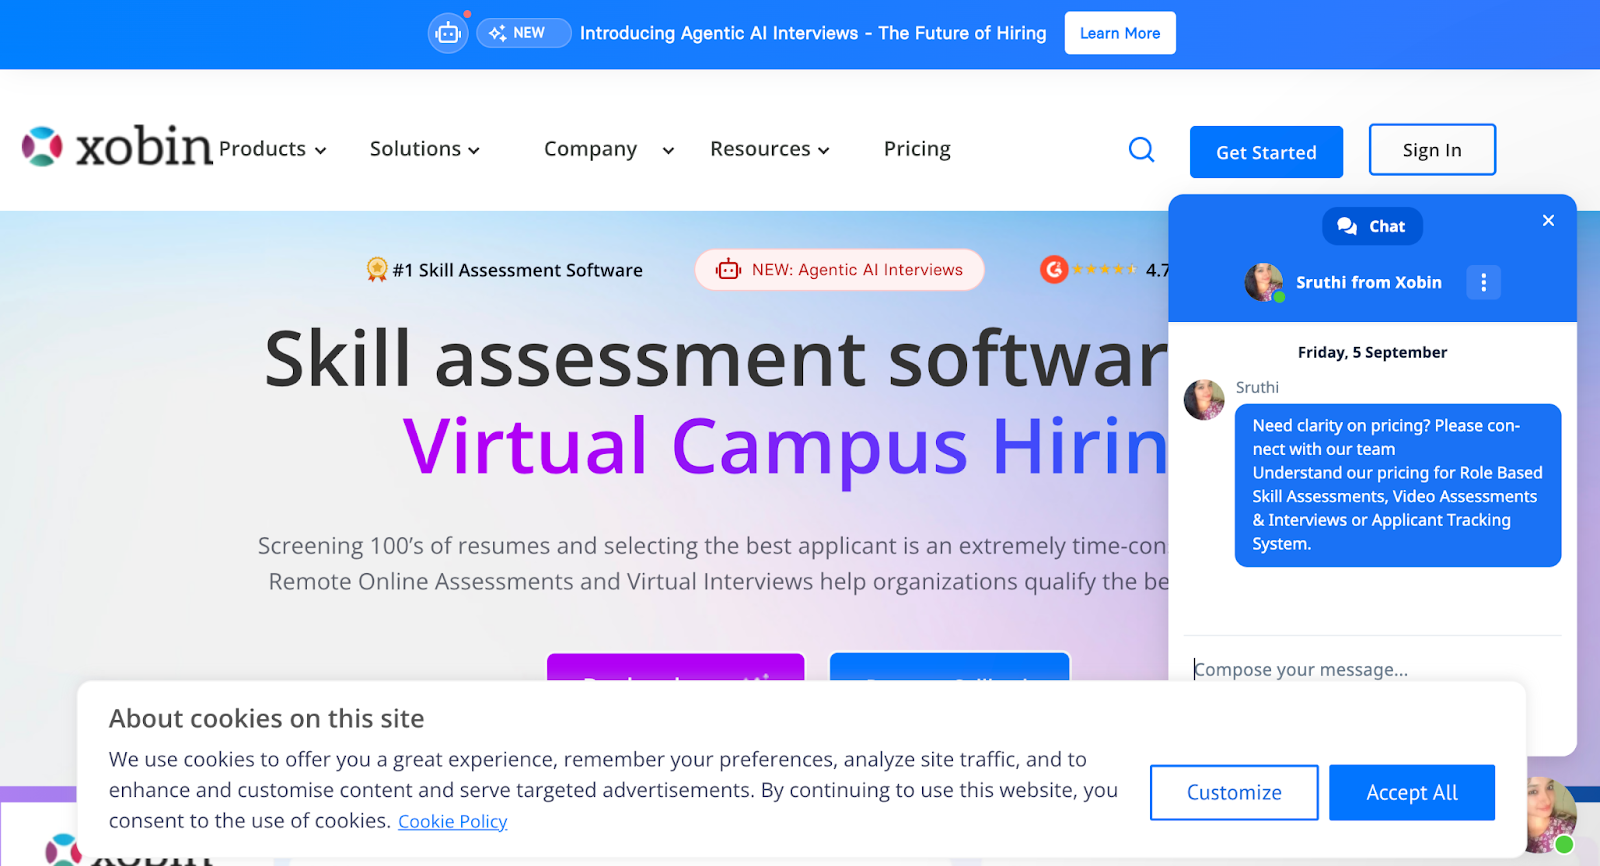Expand the Solutions dropdown menu

pos(425,149)
